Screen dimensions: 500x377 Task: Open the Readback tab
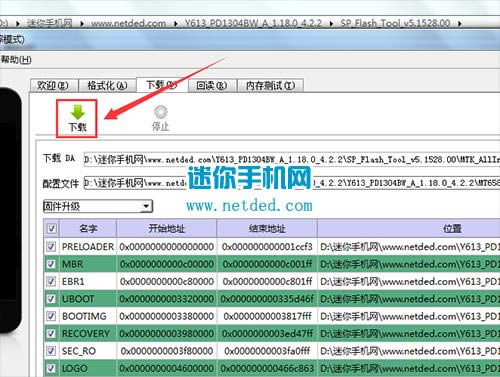[212, 86]
